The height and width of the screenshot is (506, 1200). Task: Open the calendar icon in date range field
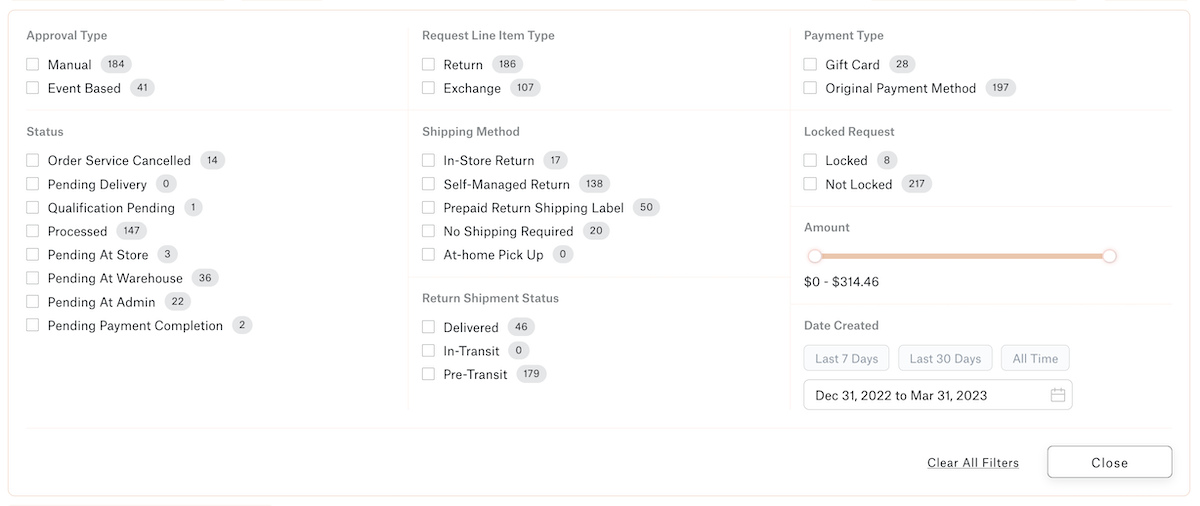click(1058, 395)
